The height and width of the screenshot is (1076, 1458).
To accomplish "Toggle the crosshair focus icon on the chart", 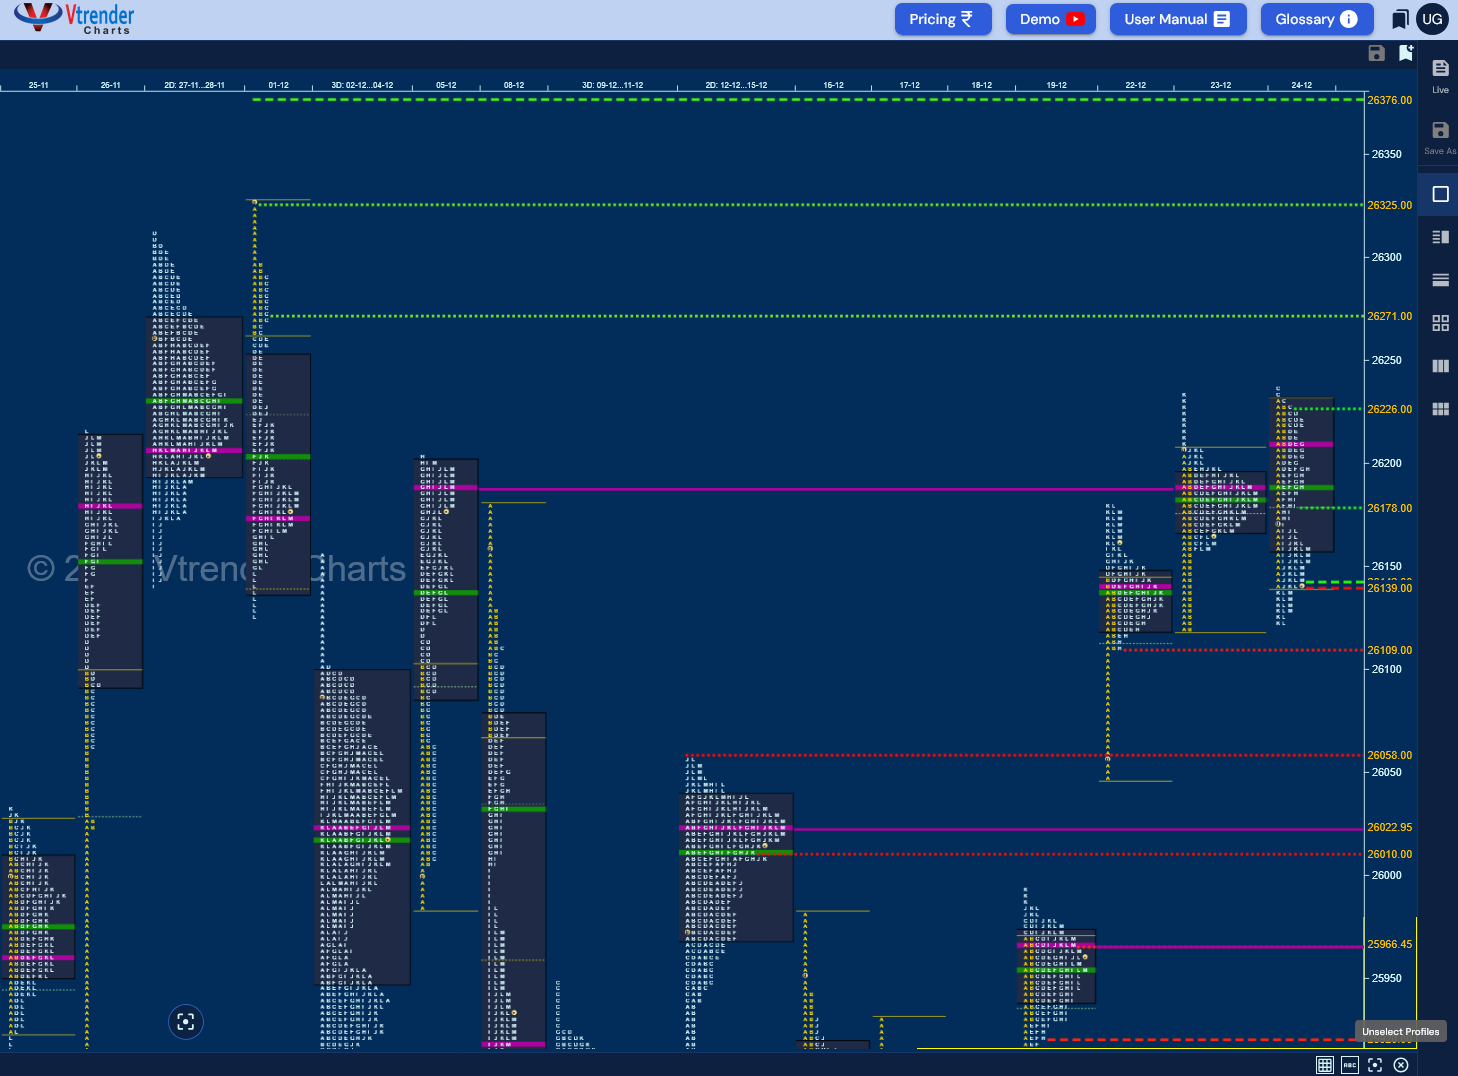I will [186, 1021].
